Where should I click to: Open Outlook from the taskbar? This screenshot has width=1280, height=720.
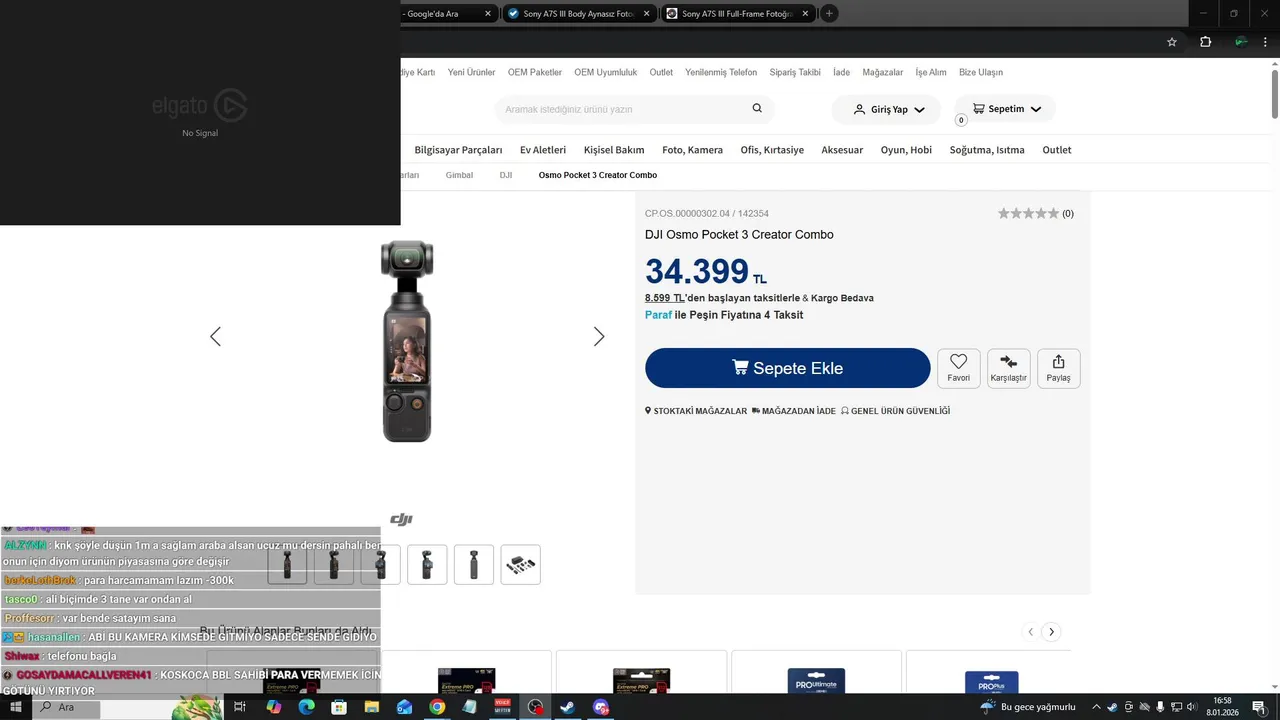pyautogui.click(x=404, y=707)
